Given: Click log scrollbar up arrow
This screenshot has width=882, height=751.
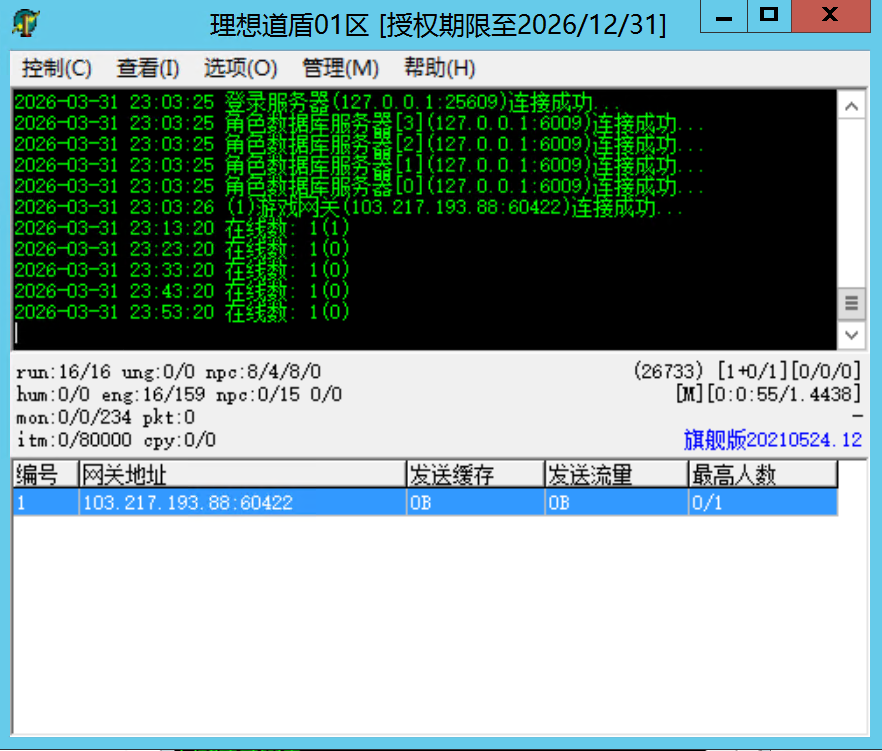Looking at the screenshot, I should 851,106.
